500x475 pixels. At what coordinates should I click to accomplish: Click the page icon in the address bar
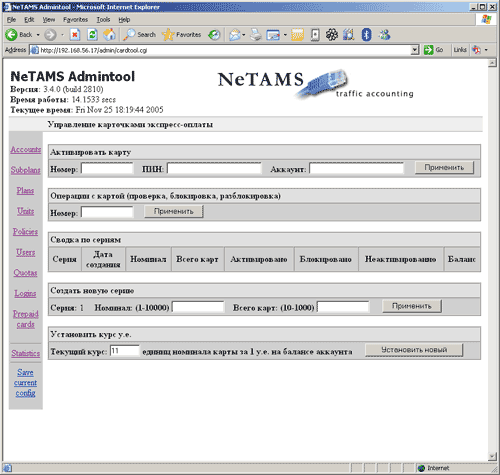pos(34,50)
